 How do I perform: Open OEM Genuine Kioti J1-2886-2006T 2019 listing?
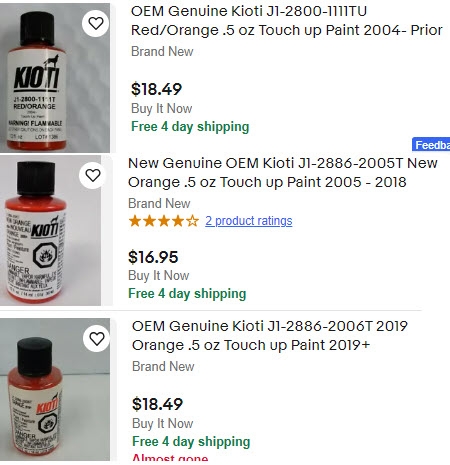(x=270, y=335)
